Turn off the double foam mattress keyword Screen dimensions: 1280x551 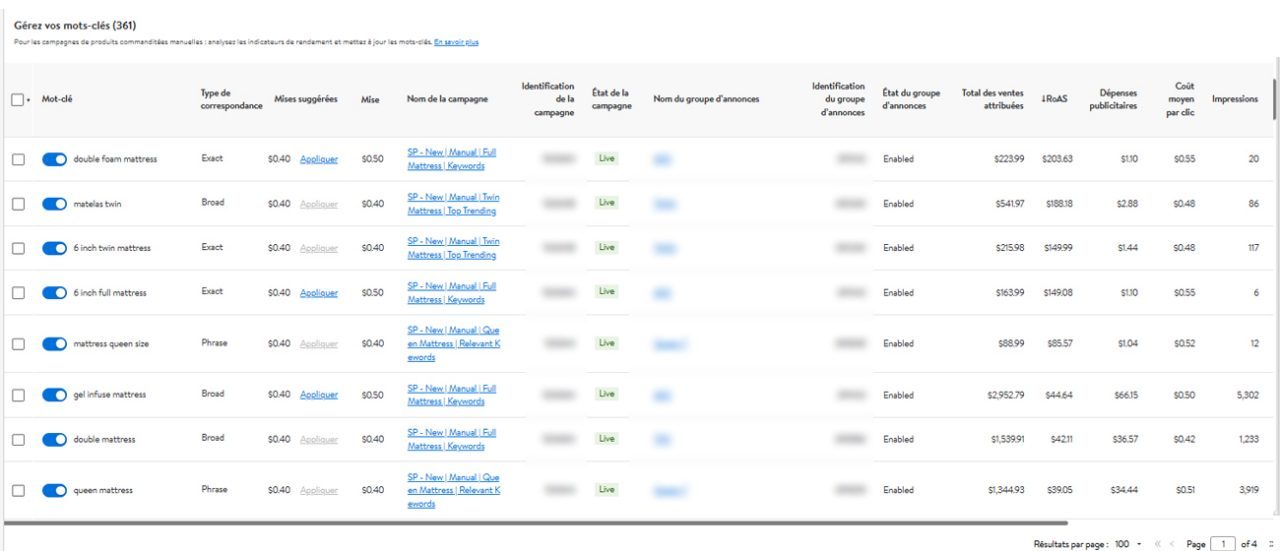55,160
